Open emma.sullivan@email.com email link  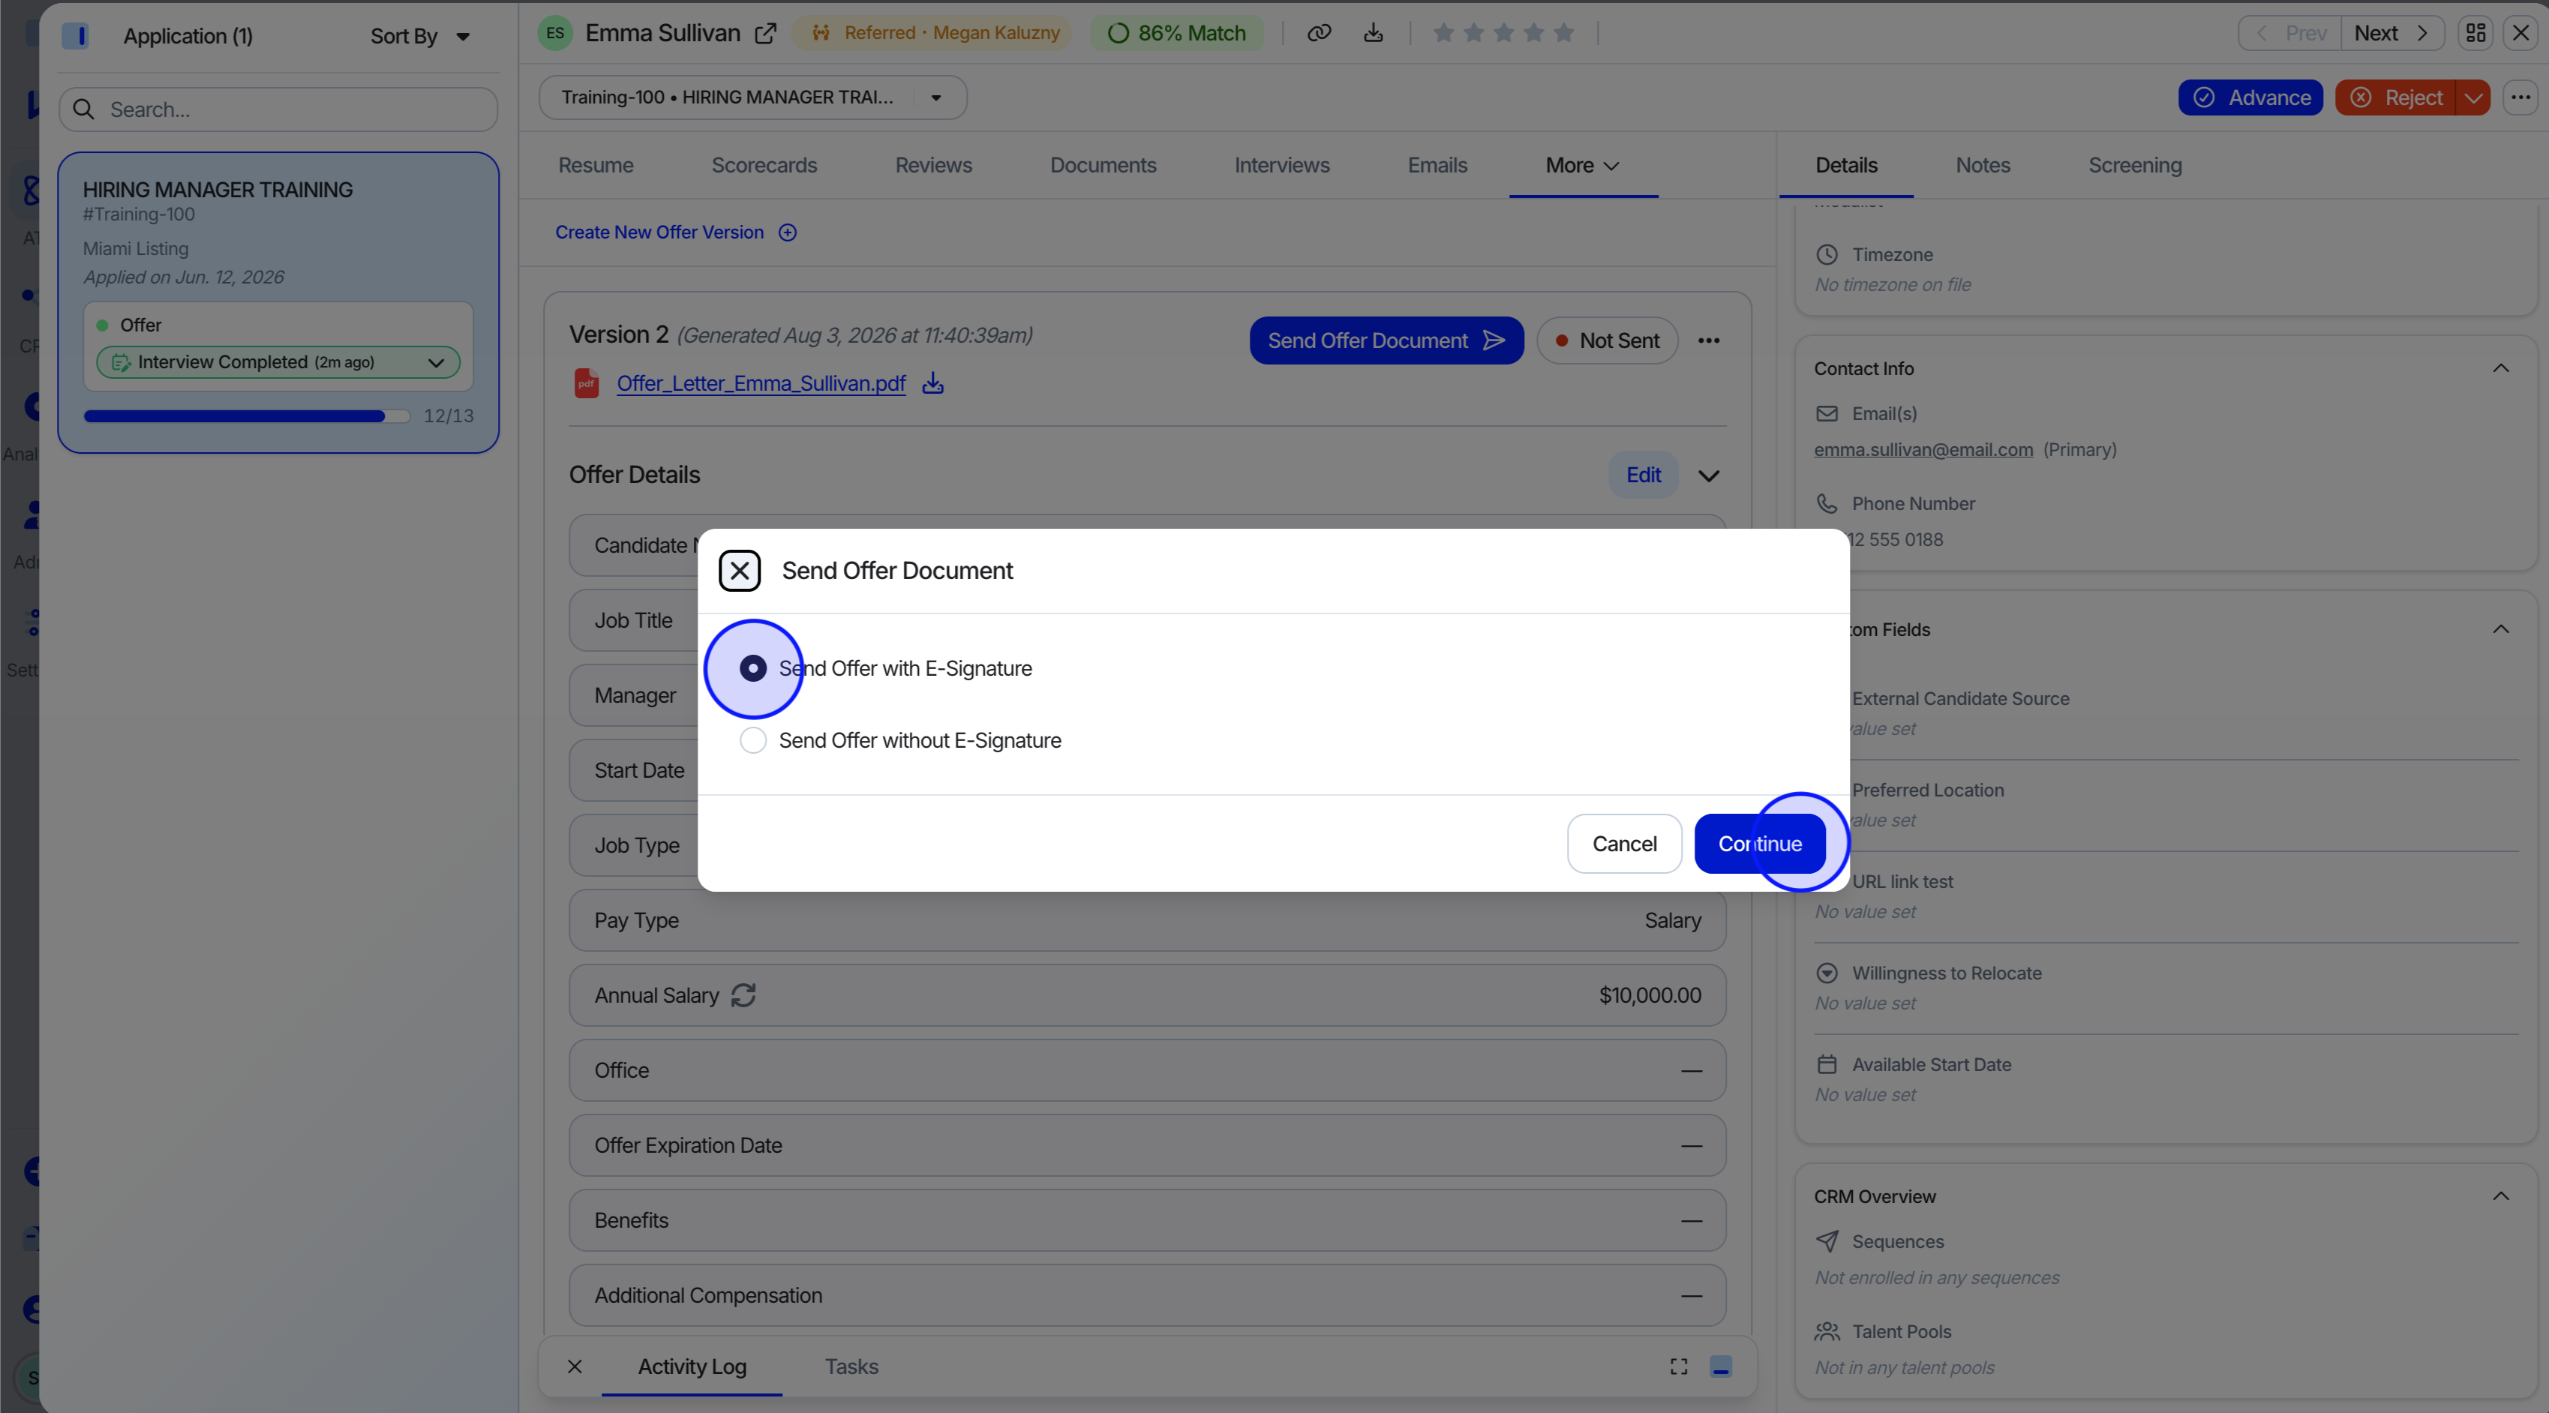pyautogui.click(x=1923, y=449)
